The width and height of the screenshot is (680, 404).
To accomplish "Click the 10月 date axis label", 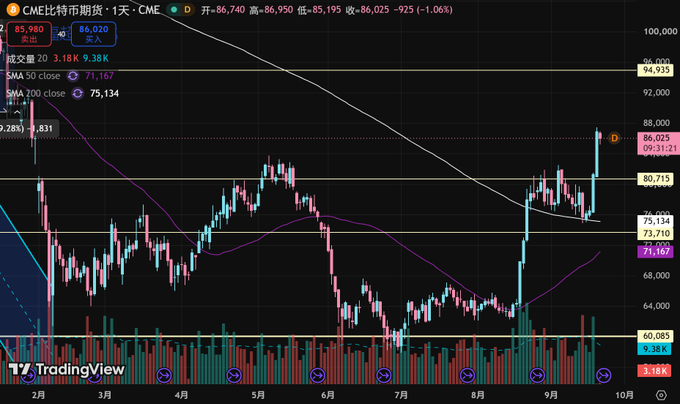I will pos(624,395).
